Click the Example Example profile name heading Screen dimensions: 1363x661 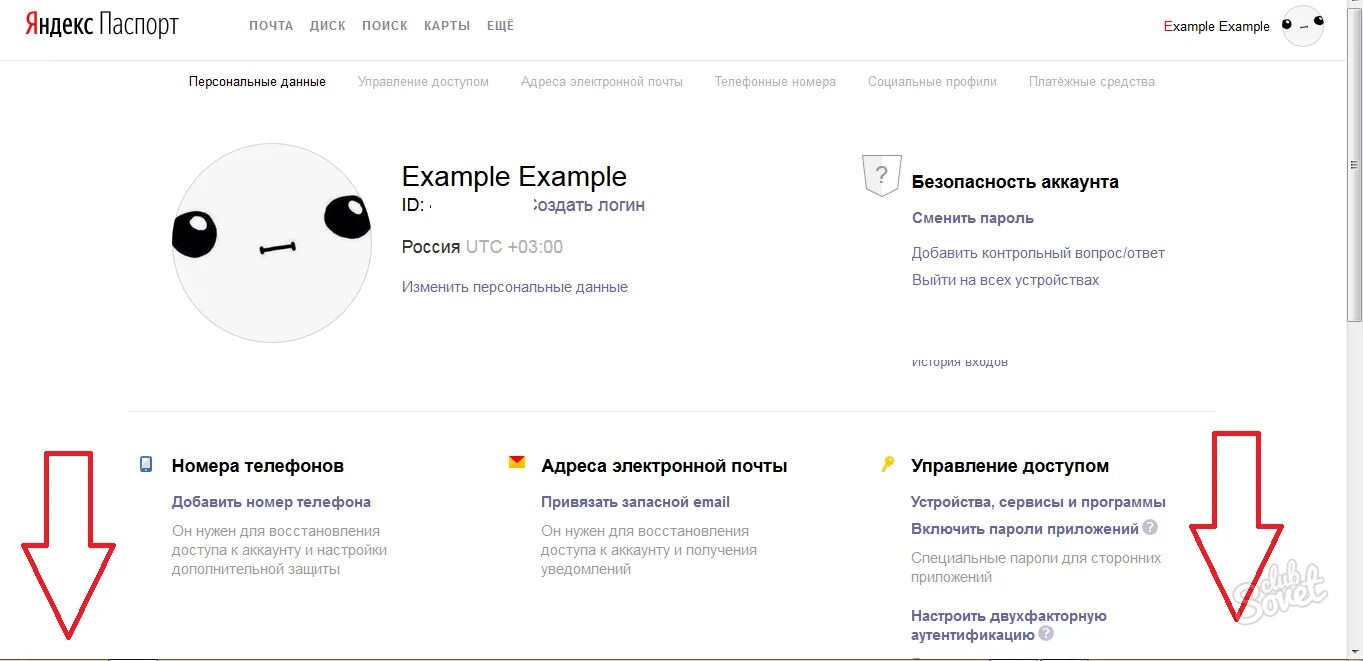(514, 177)
